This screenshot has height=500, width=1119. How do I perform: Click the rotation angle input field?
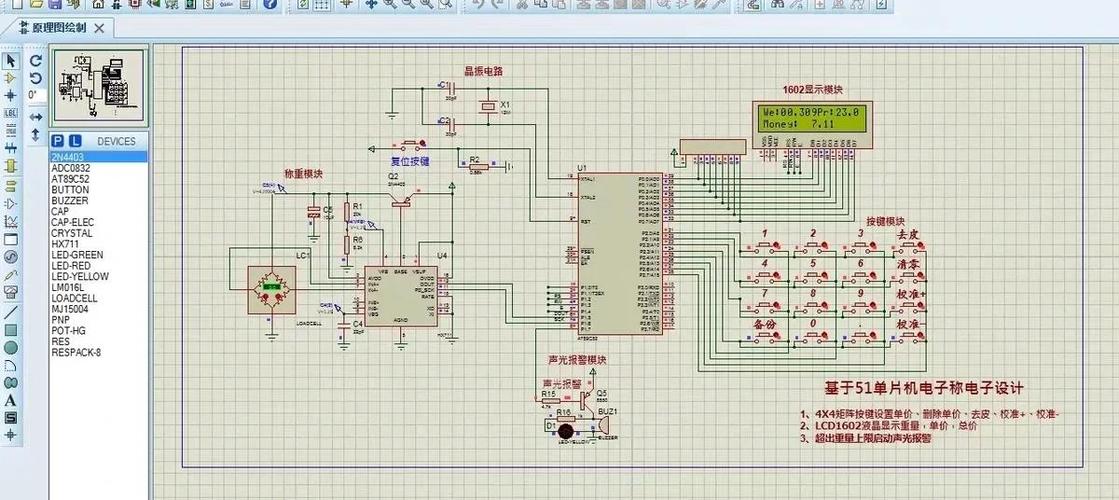pos(37,95)
